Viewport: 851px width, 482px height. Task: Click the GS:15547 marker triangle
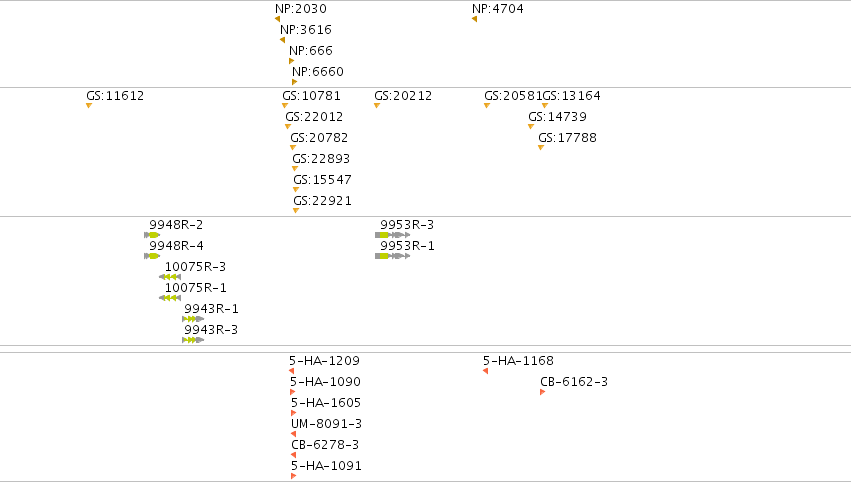[x=296, y=189]
